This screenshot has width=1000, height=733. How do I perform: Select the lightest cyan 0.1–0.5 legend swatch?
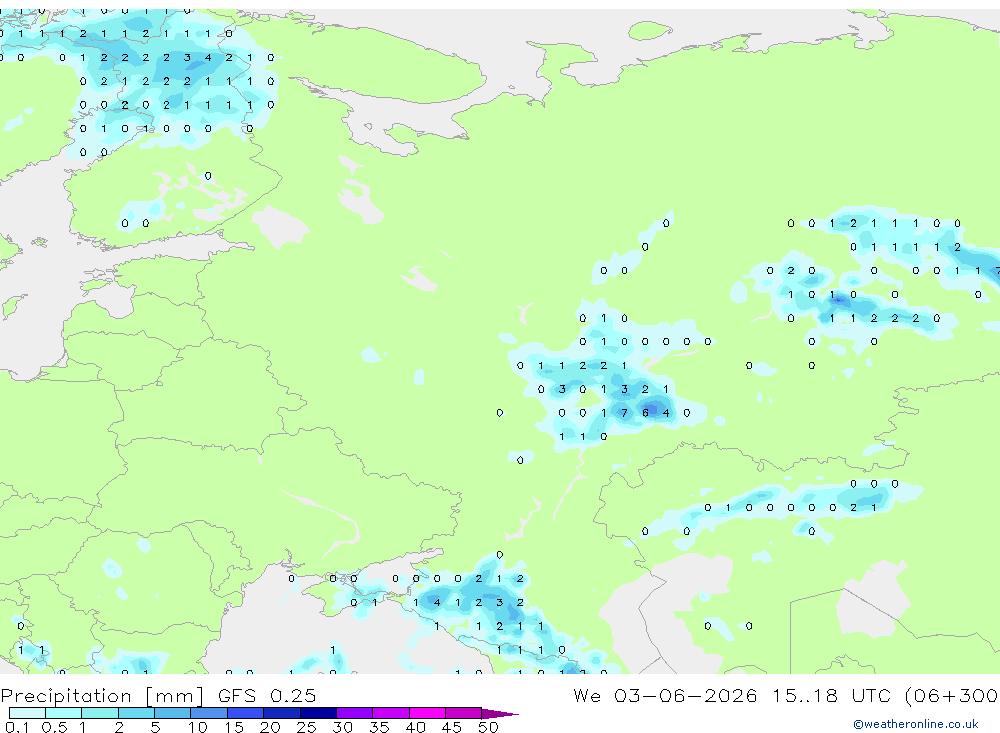[x=27, y=713]
